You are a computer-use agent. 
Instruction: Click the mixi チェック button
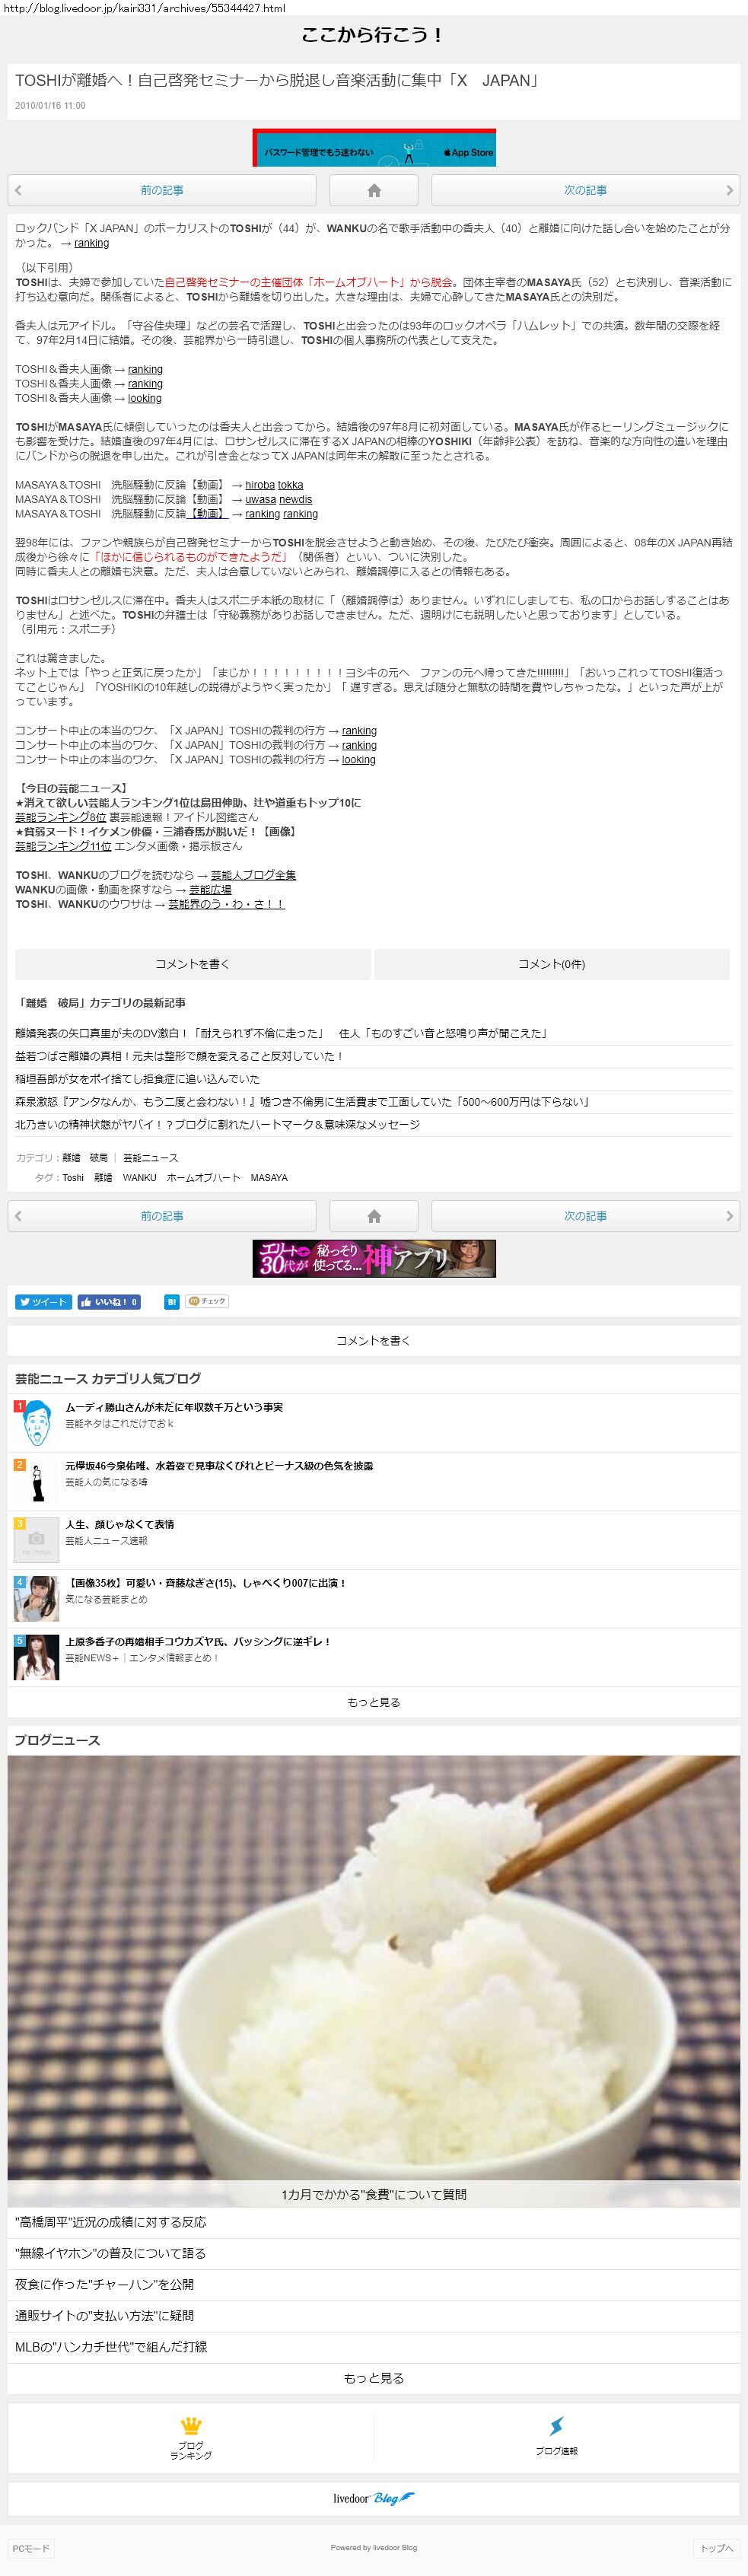[x=208, y=1302]
